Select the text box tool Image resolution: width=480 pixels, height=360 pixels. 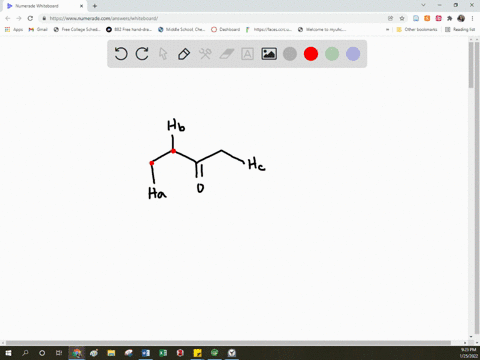(x=247, y=54)
